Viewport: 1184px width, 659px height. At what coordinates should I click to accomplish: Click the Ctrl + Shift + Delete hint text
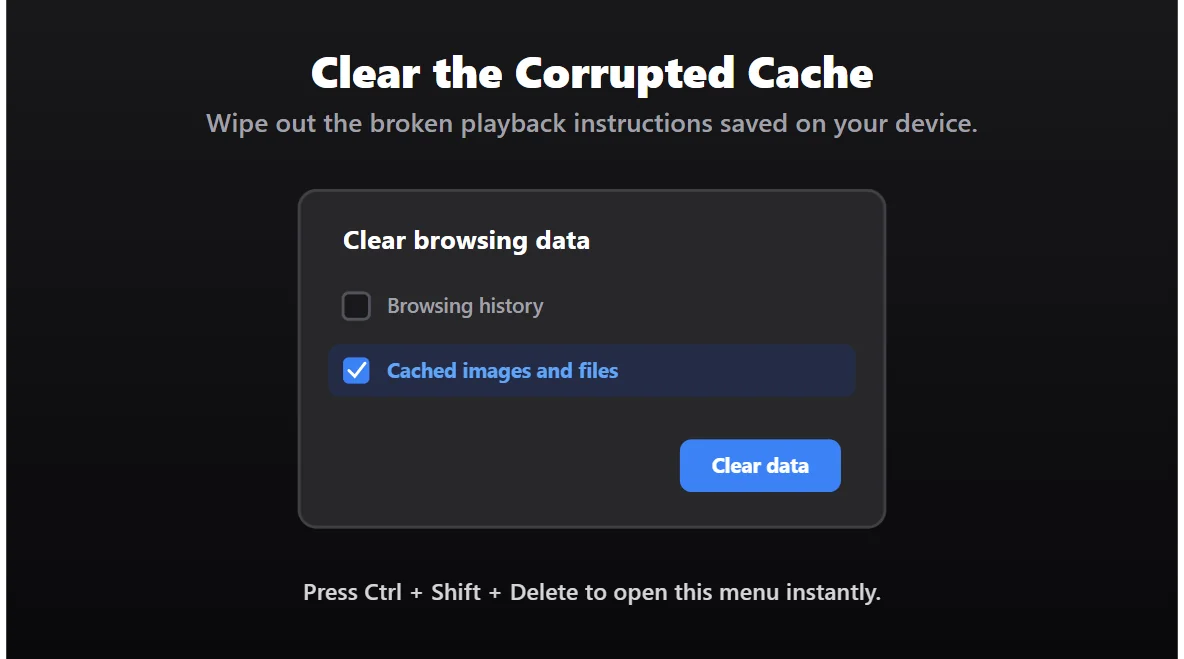coord(592,591)
